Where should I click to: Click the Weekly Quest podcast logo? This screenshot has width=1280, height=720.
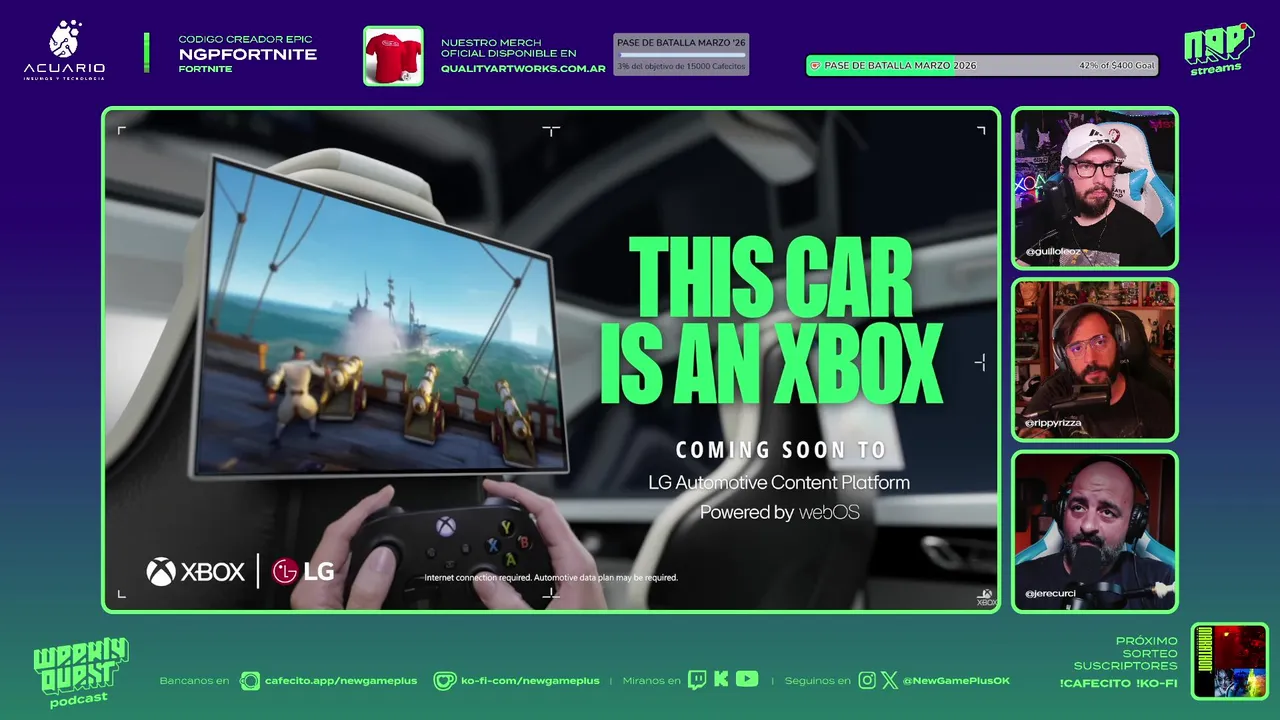coord(81,672)
